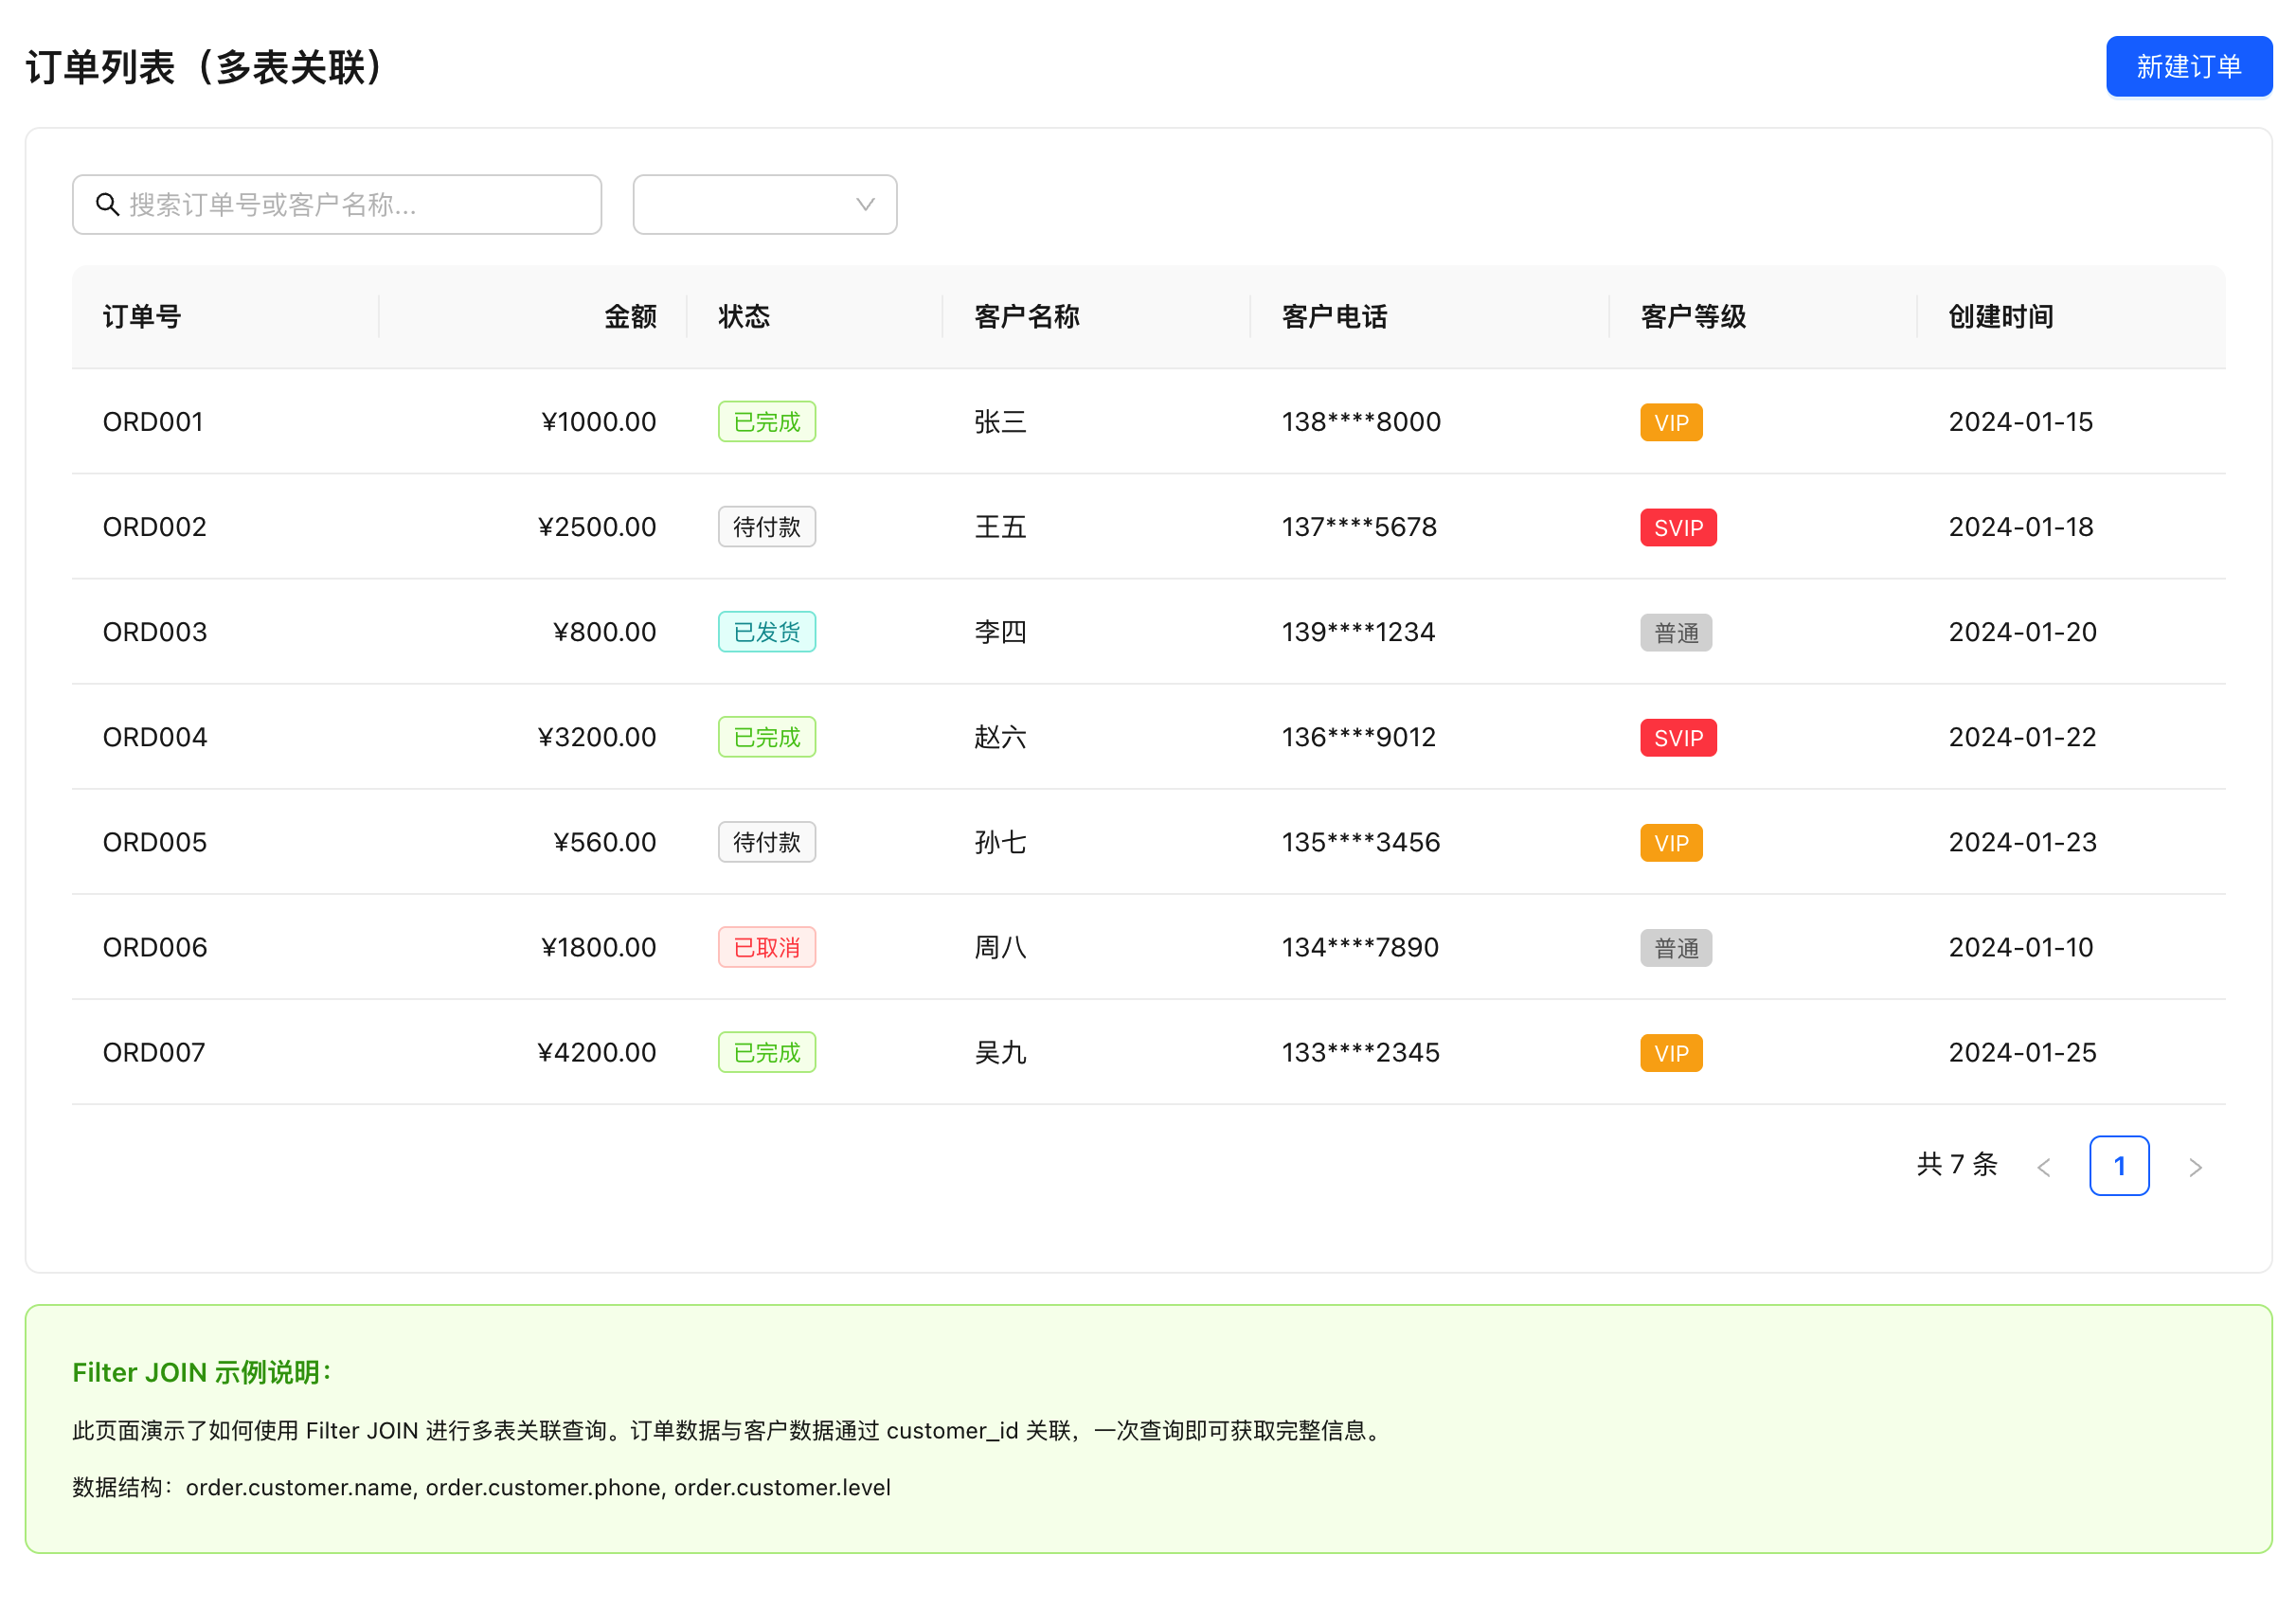Click the search magnifier icon
Viewport: 2296px width, 1608px height.
coord(108,205)
